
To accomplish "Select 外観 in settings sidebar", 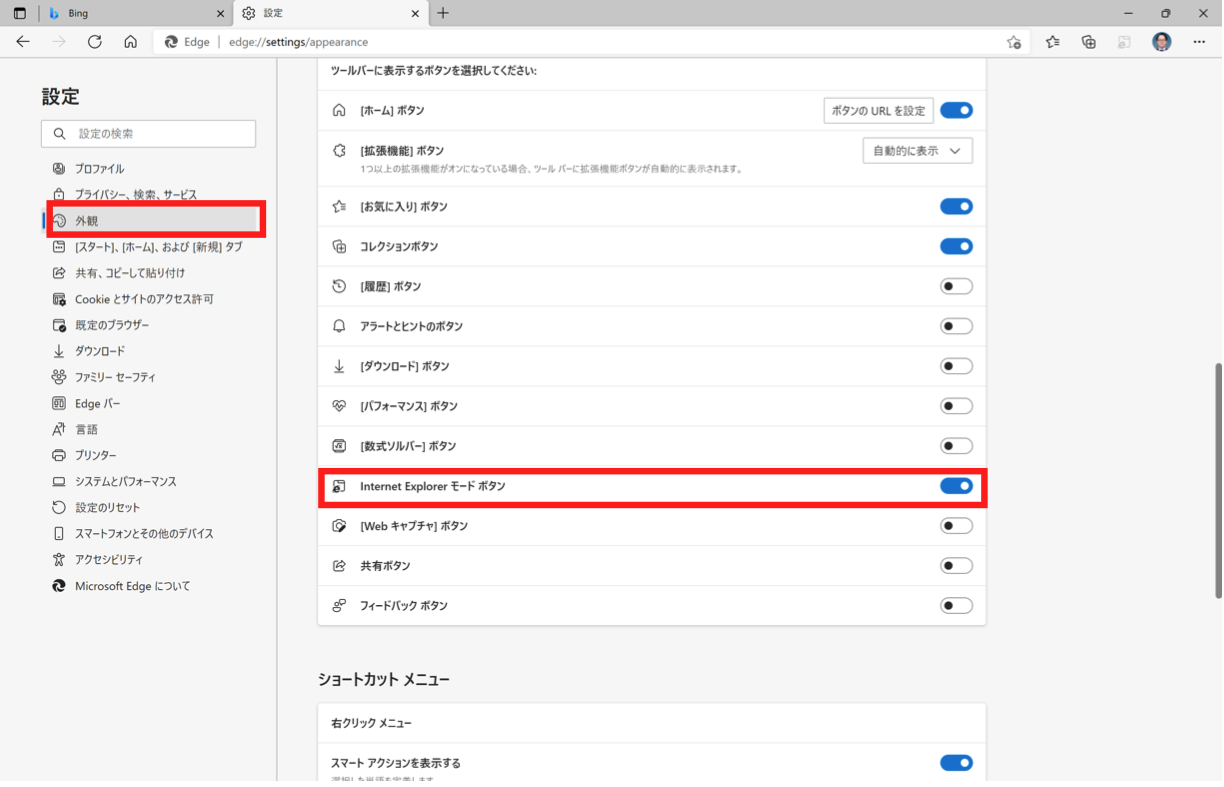I will pos(154,221).
